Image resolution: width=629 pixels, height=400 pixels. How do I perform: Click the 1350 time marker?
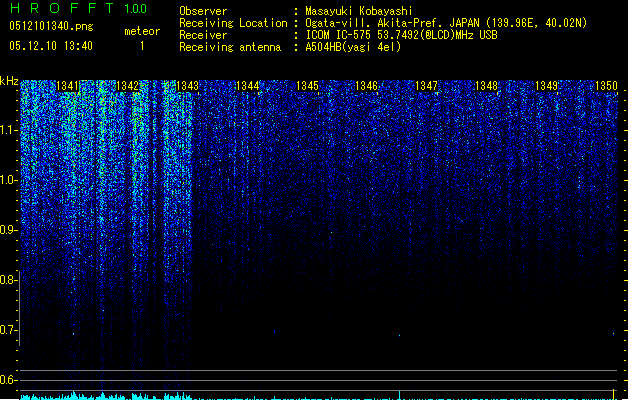(606, 86)
